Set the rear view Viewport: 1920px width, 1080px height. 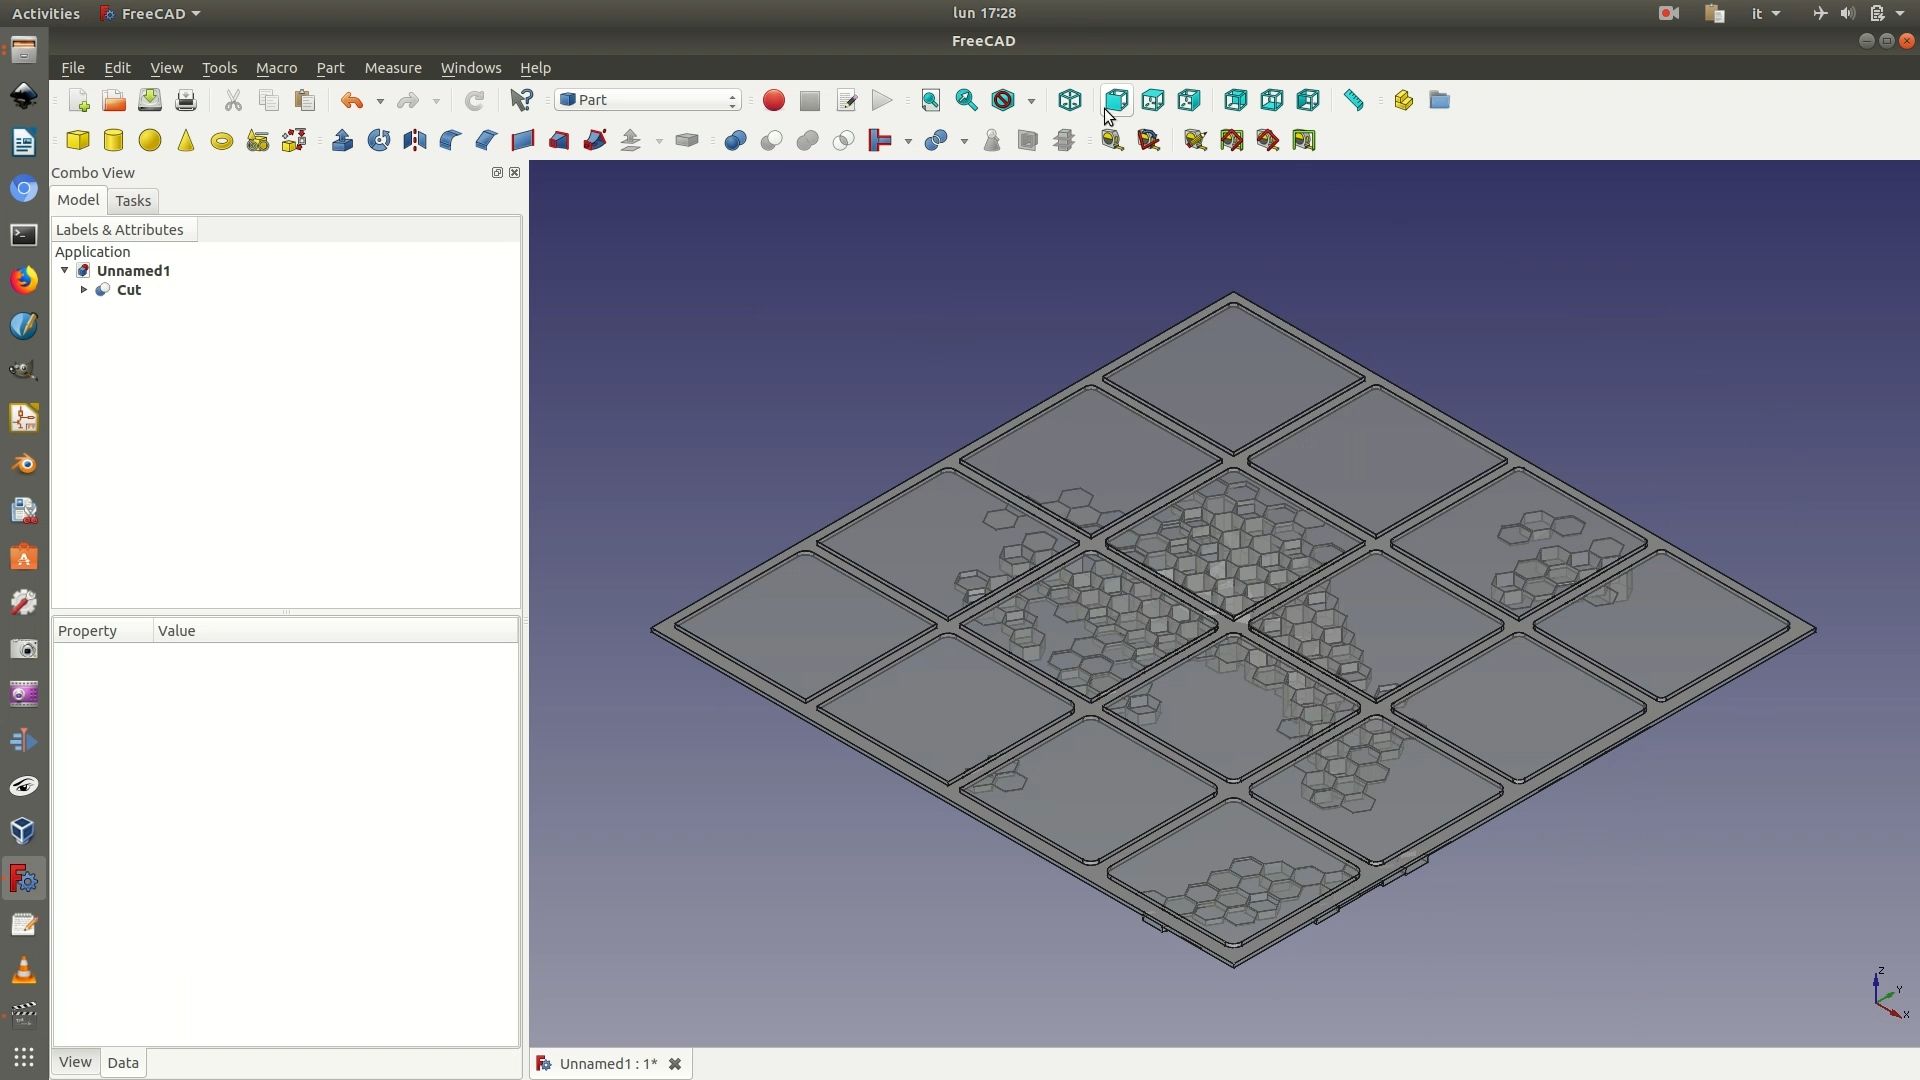click(1236, 100)
